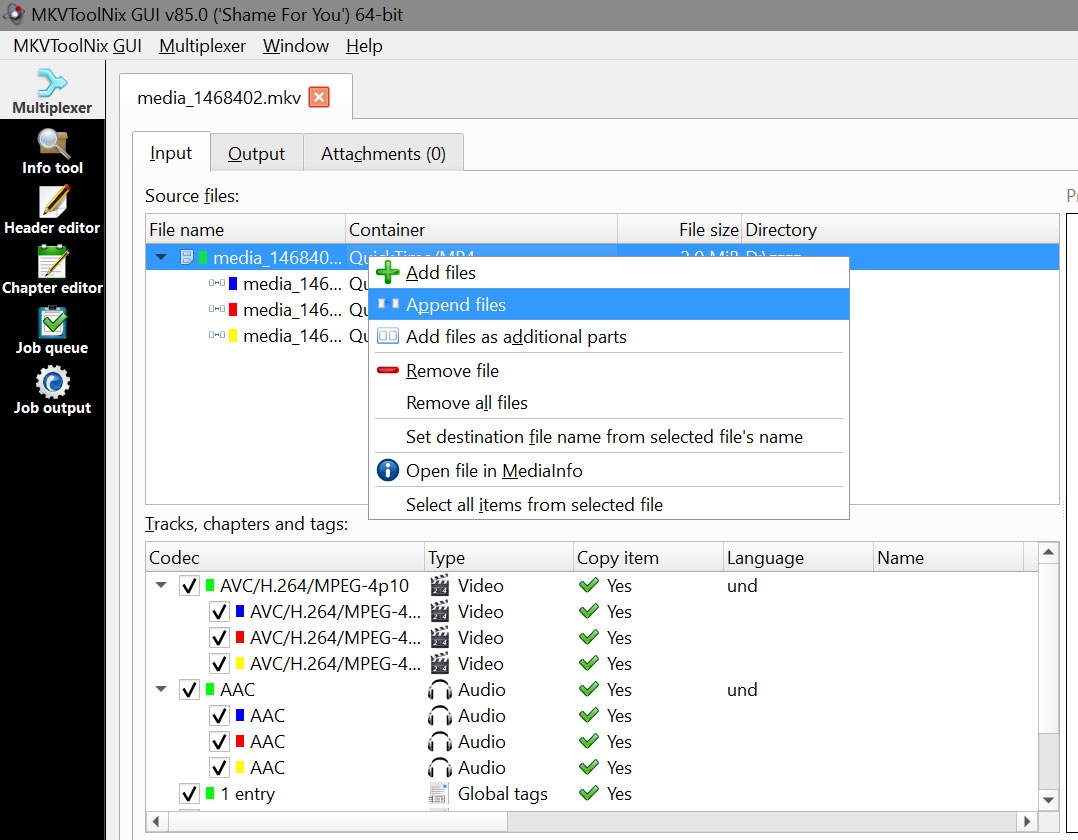Switch to the Output tab
Screen dimensions: 1078x840
[256, 153]
